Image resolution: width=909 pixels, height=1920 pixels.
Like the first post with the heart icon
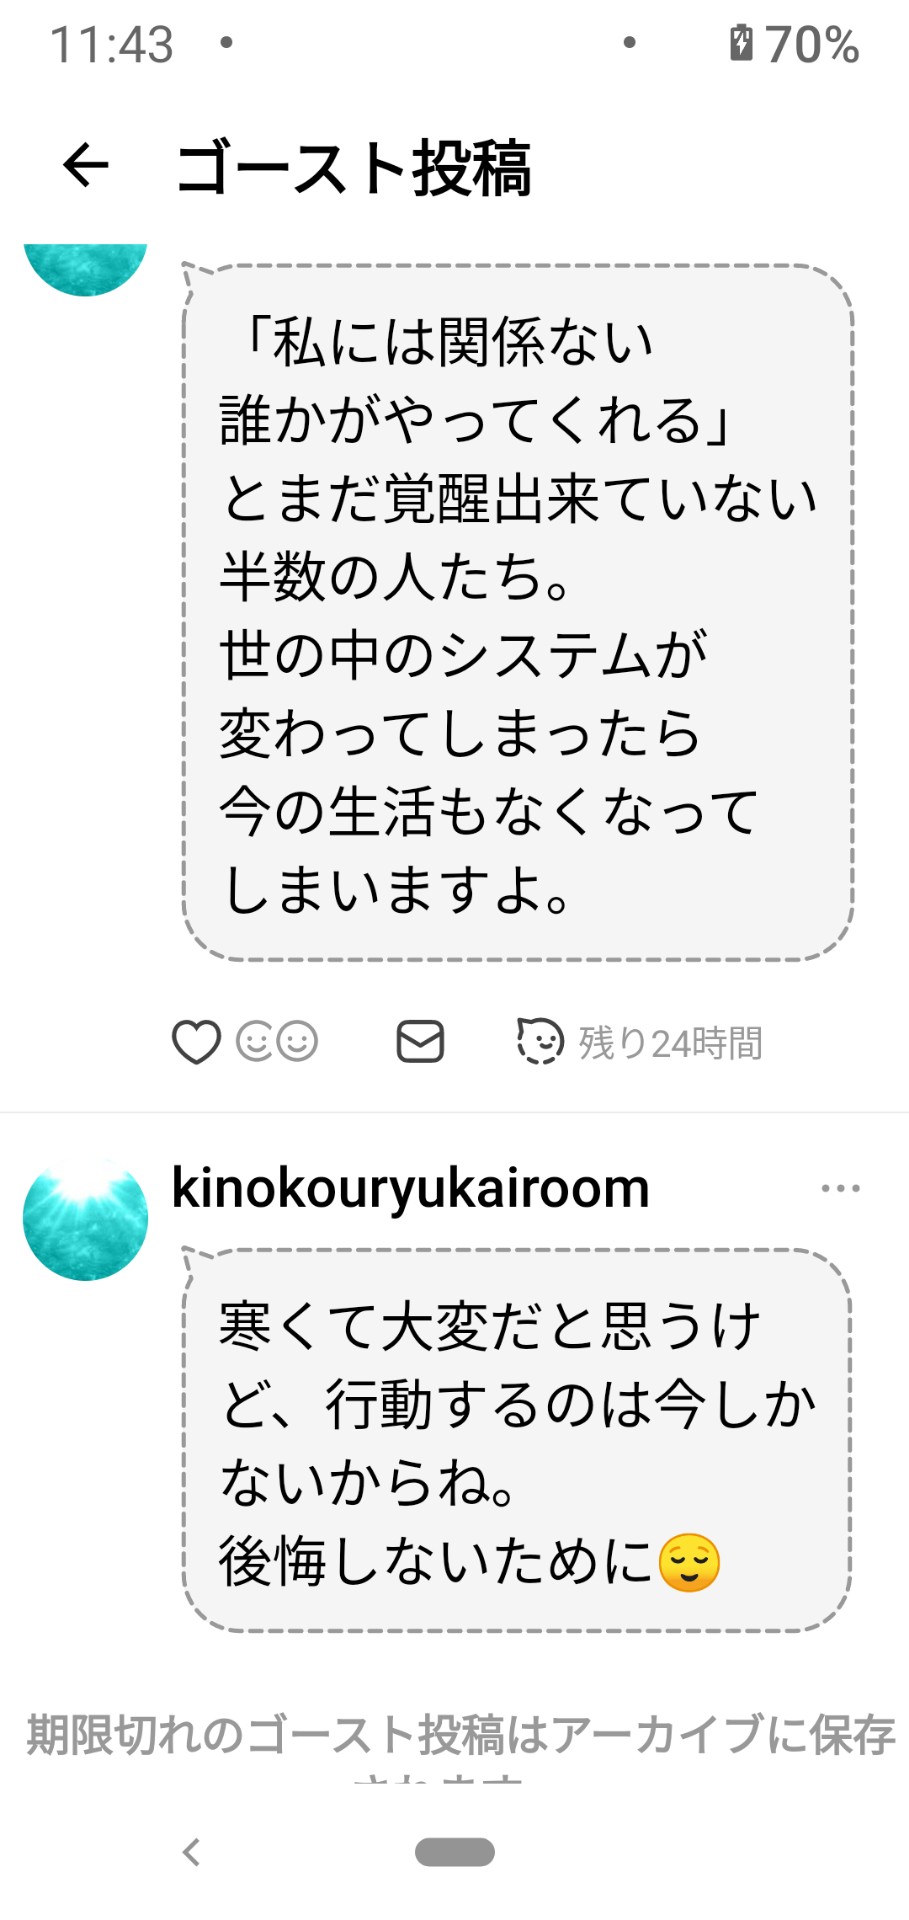[x=196, y=1042]
